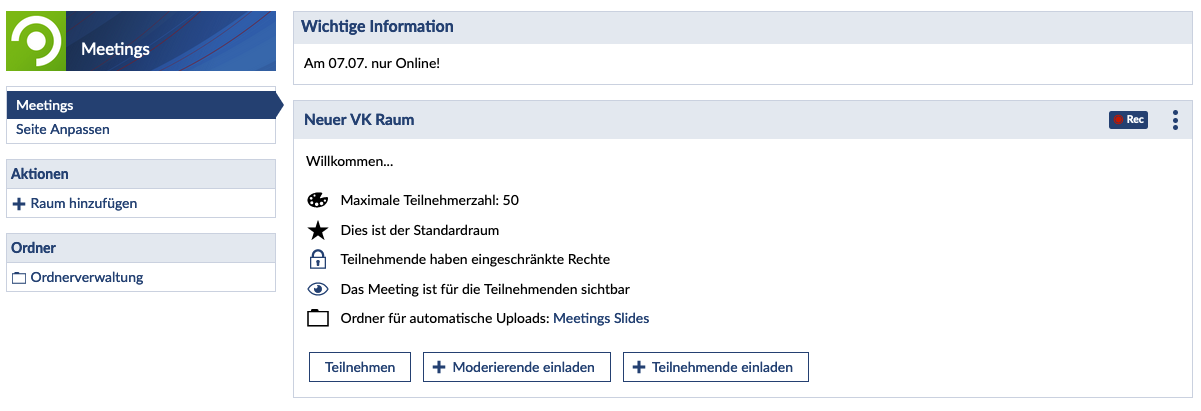Click the green Stud.IP Meetings logo
Viewport: 1201px width, 411px height.
coord(36,41)
